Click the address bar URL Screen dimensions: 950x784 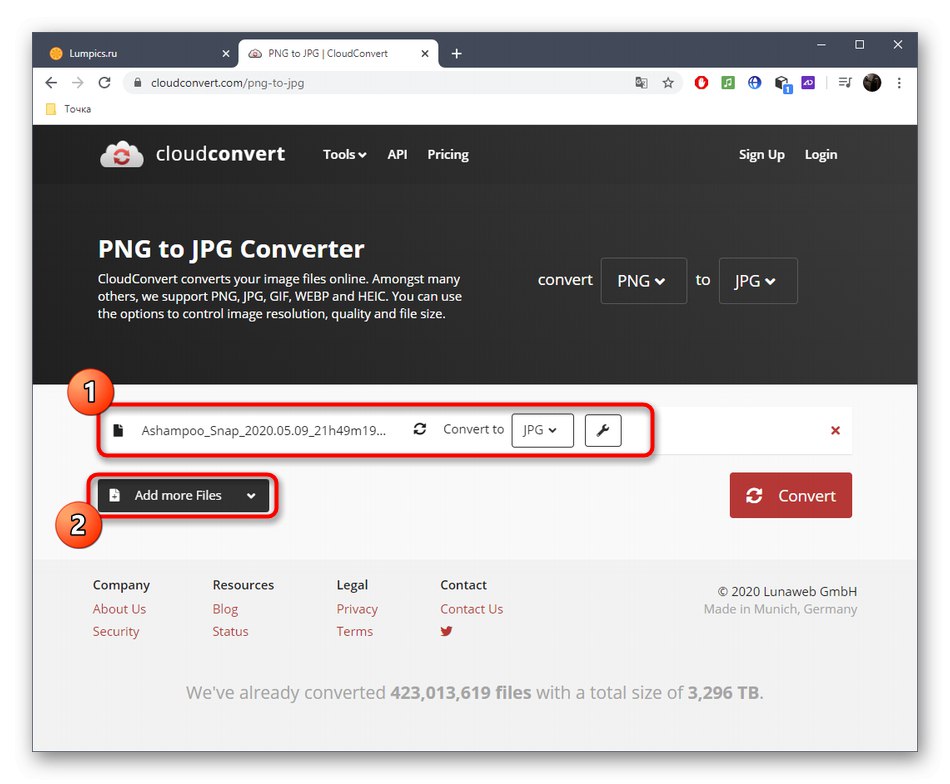pyautogui.click(x=227, y=83)
